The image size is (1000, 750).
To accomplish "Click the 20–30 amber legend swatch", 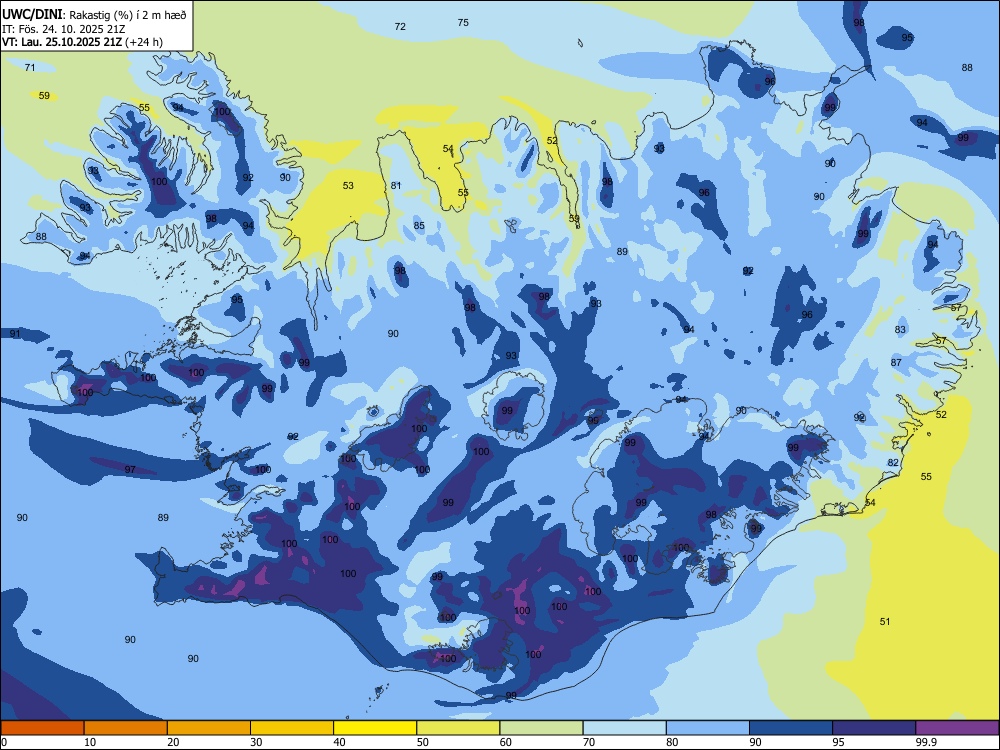I will [209, 728].
